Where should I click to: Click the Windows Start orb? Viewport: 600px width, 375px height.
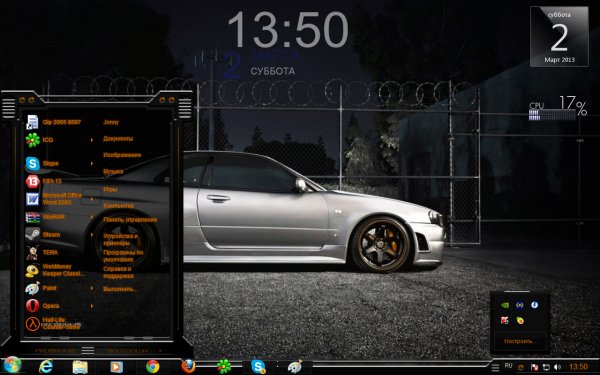tap(13, 365)
